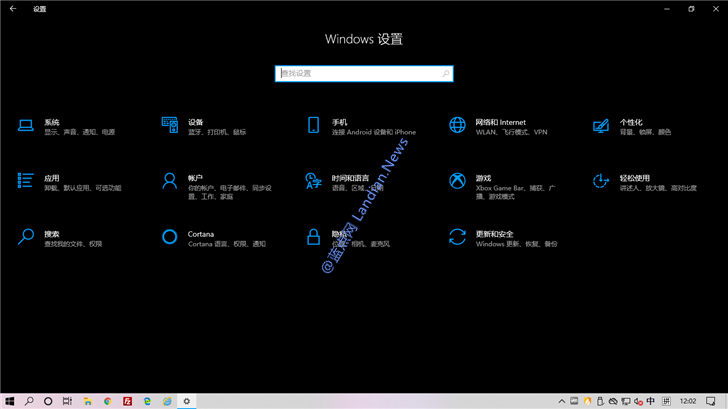728x409 pixels.
Task: Open the orange shield security tray icon
Action: click(587, 401)
